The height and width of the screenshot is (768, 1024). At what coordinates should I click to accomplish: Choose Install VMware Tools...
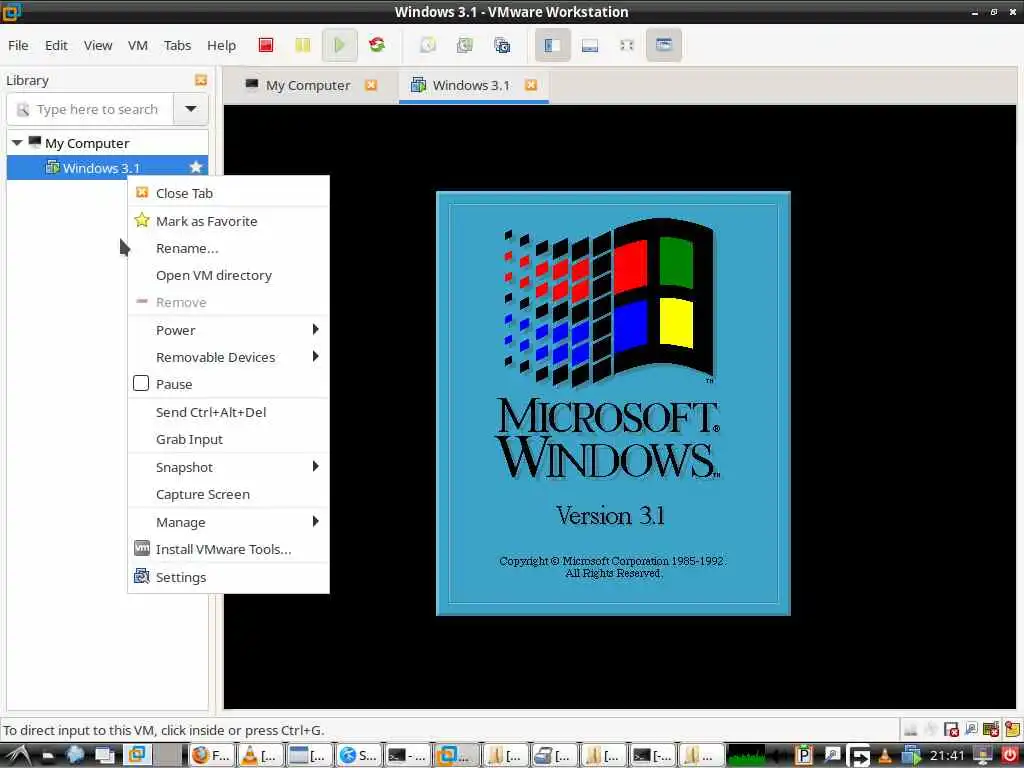coord(228,549)
